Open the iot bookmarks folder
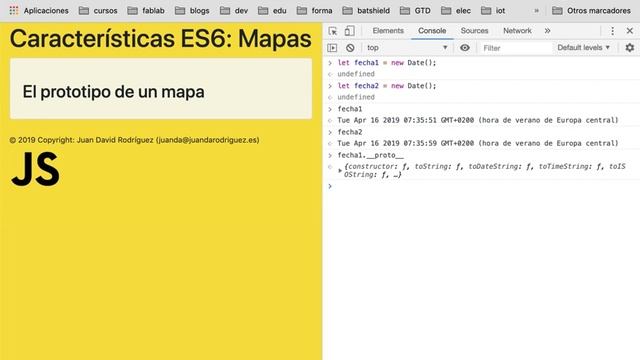 click(493, 11)
